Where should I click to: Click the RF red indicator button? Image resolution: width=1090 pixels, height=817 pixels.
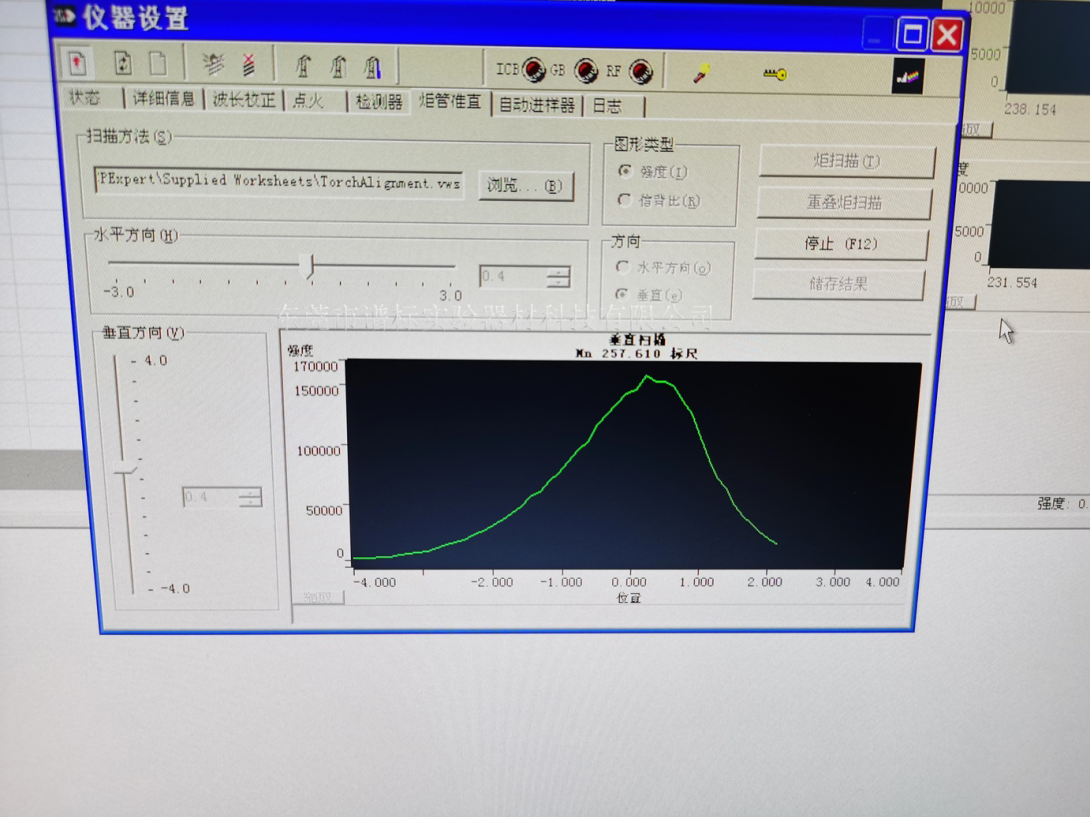(639, 71)
